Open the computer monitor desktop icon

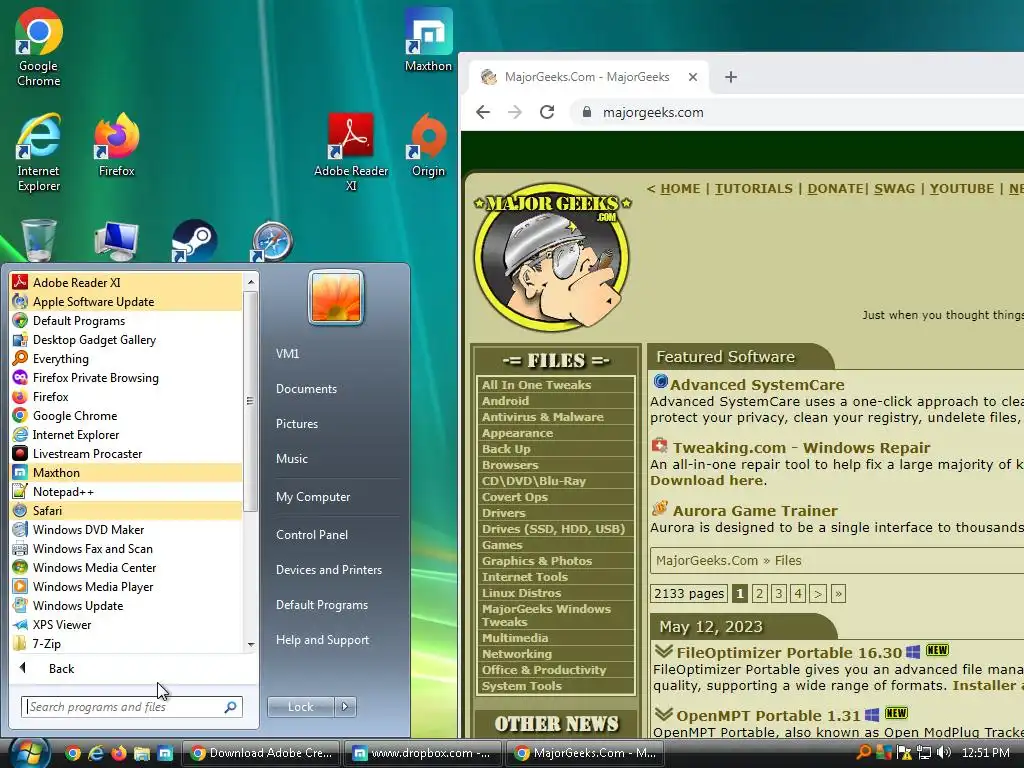coord(116,240)
